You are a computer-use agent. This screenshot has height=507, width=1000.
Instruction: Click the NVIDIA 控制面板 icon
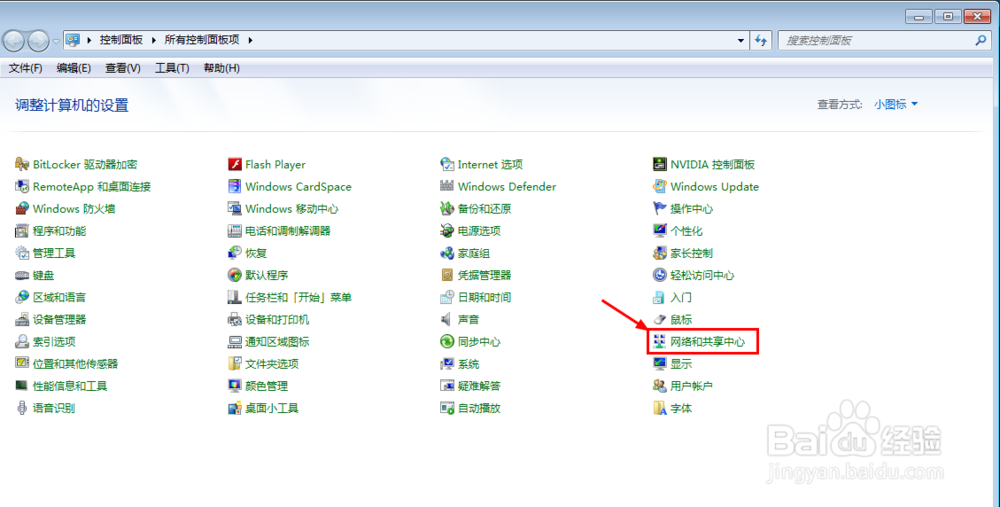(x=659, y=165)
